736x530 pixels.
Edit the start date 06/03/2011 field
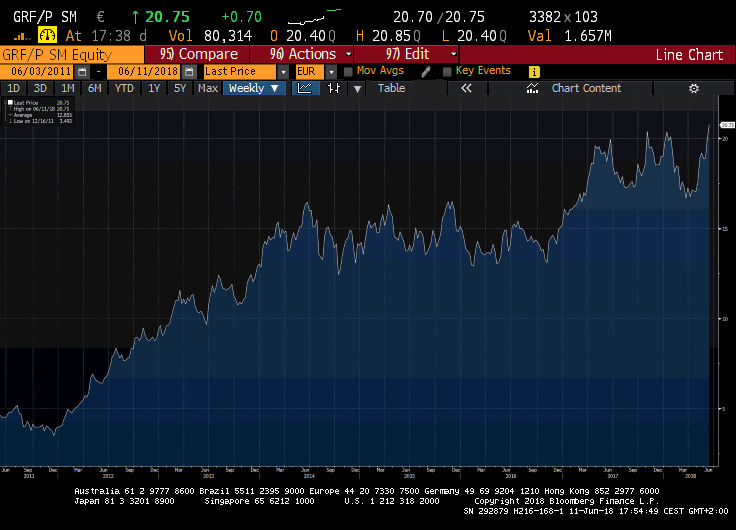point(38,72)
